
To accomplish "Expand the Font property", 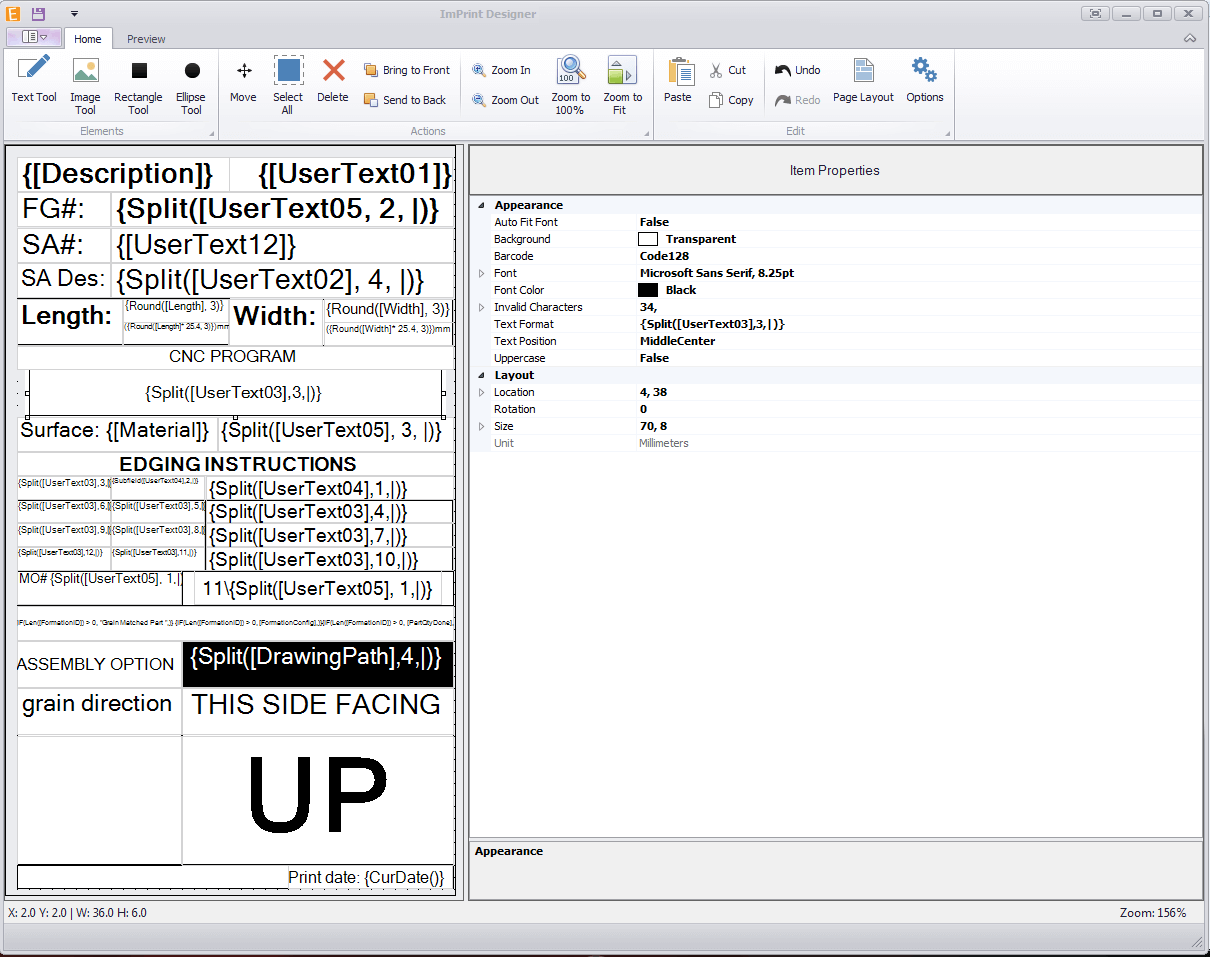I will click(x=481, y=273).
